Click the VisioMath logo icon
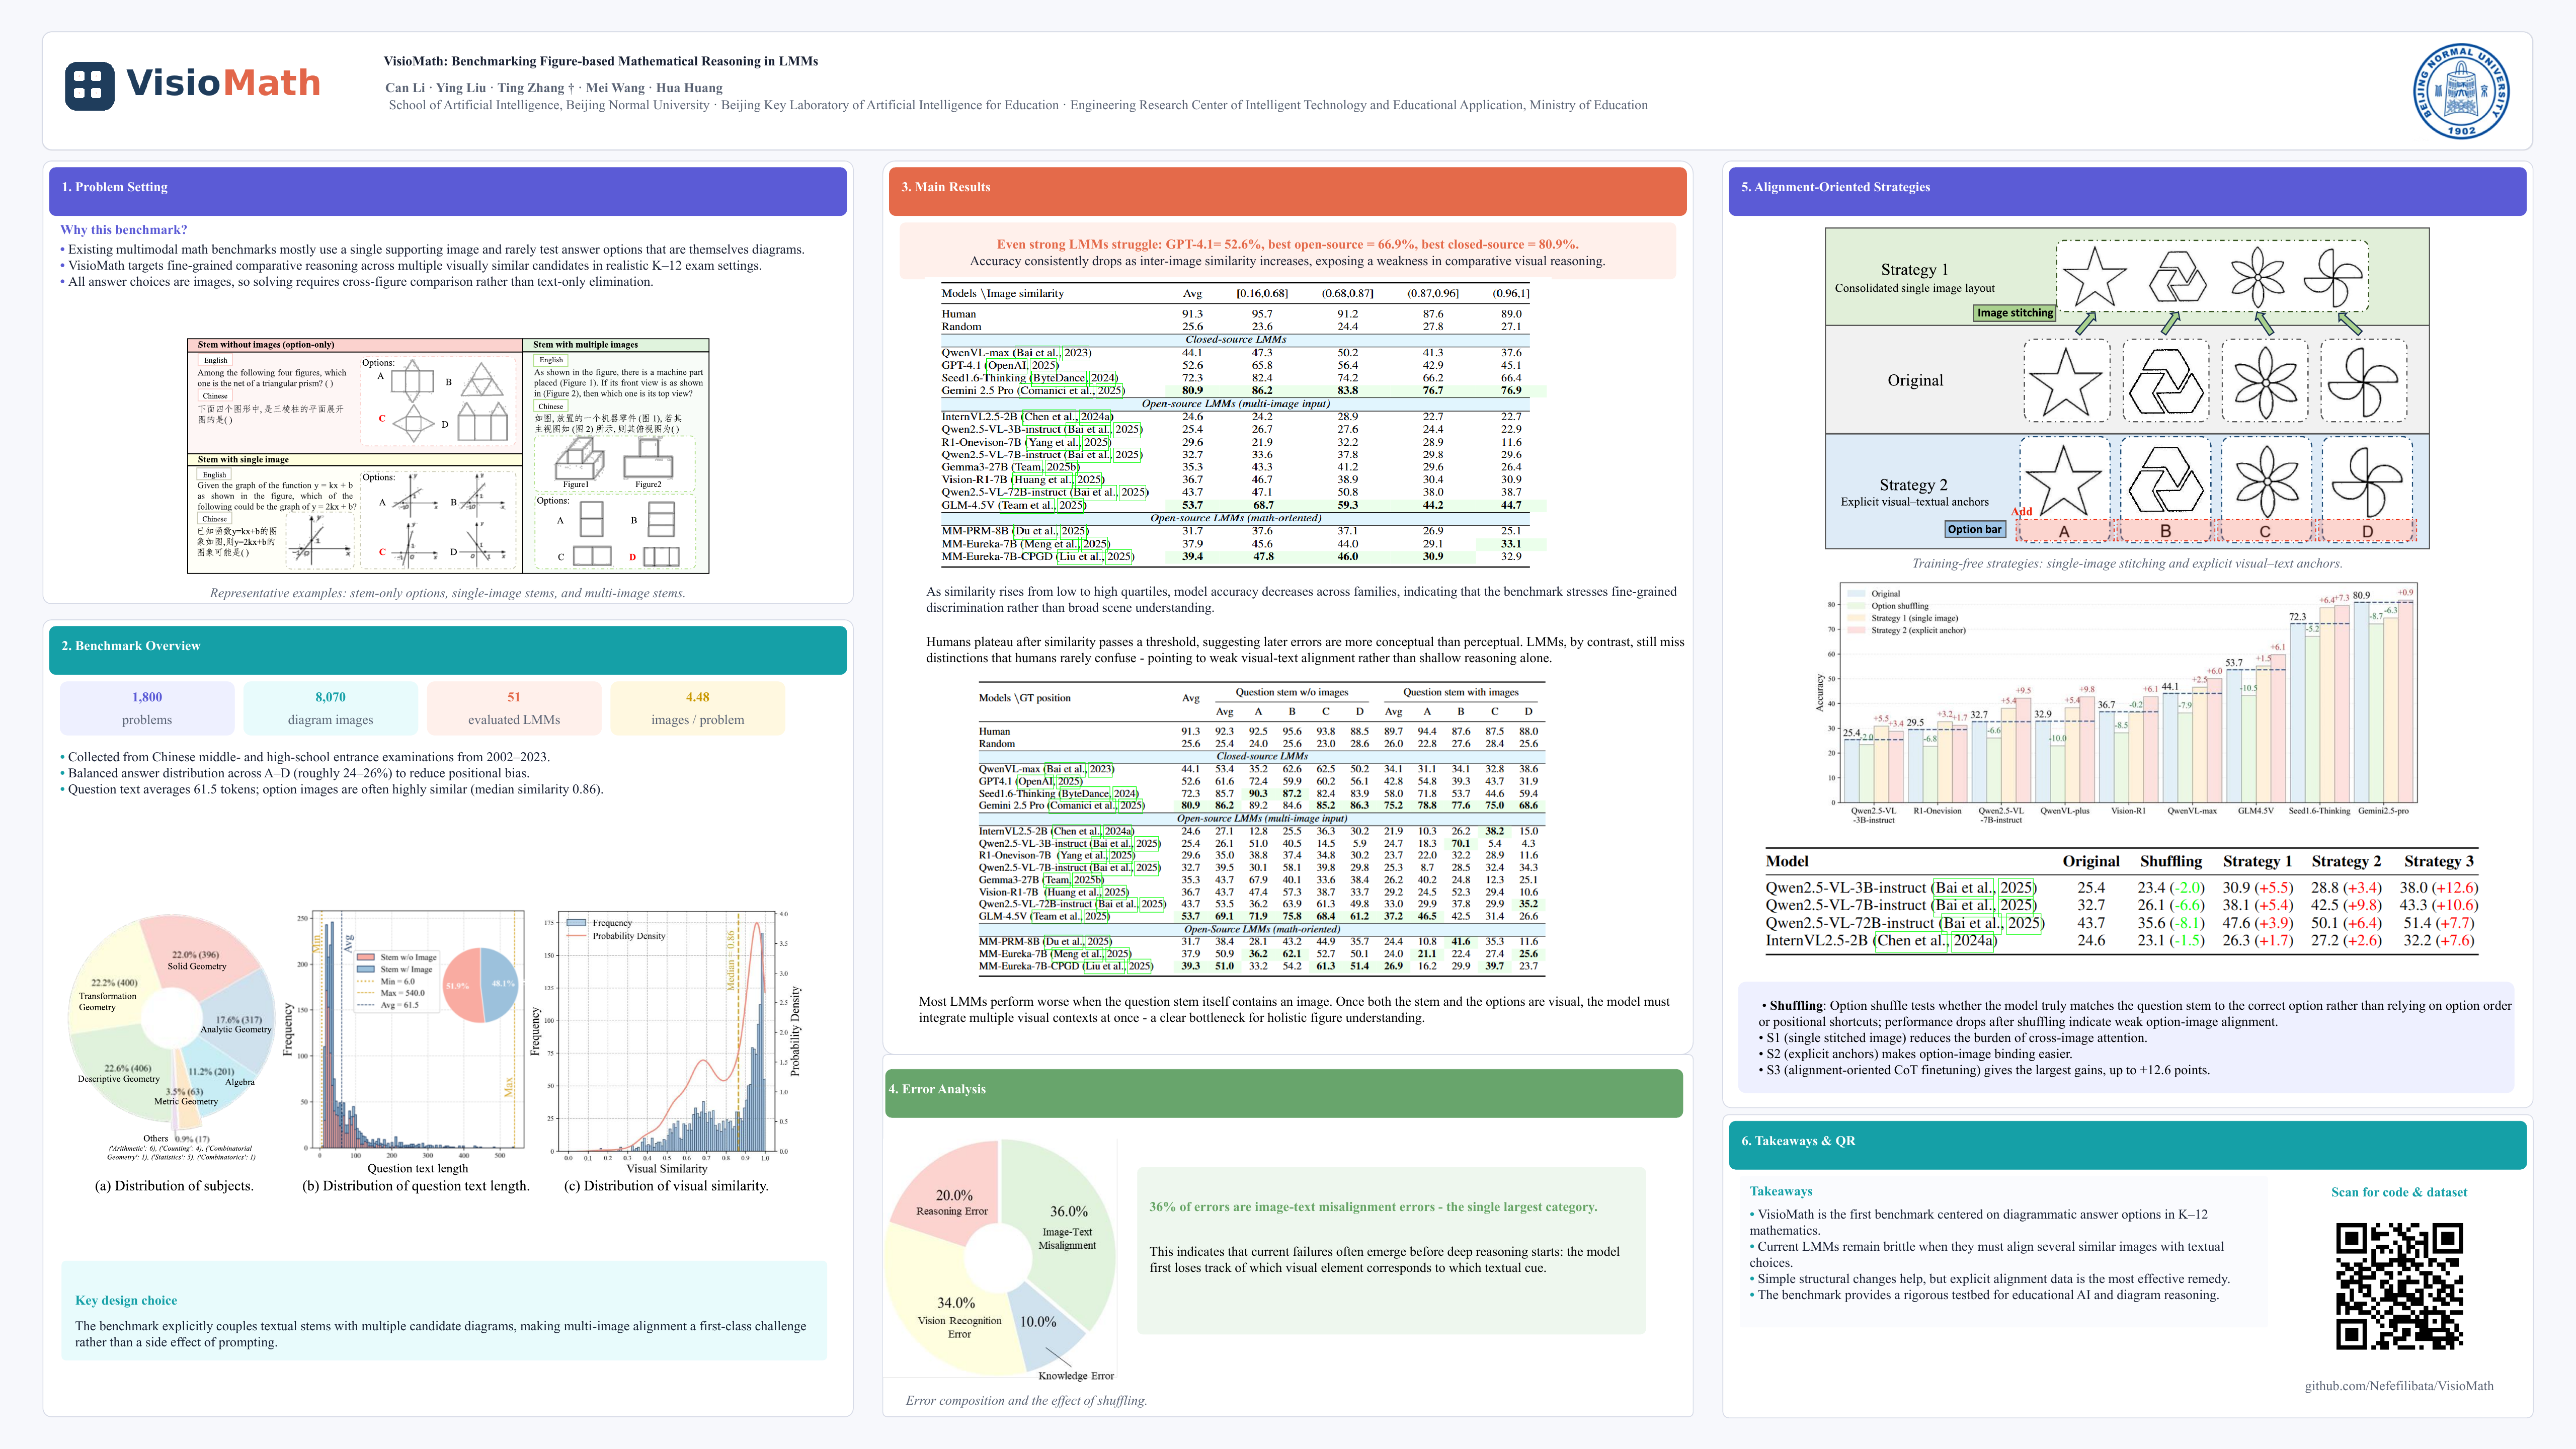This screenshot has width=2576, height=1449. (x=90, y=85)
